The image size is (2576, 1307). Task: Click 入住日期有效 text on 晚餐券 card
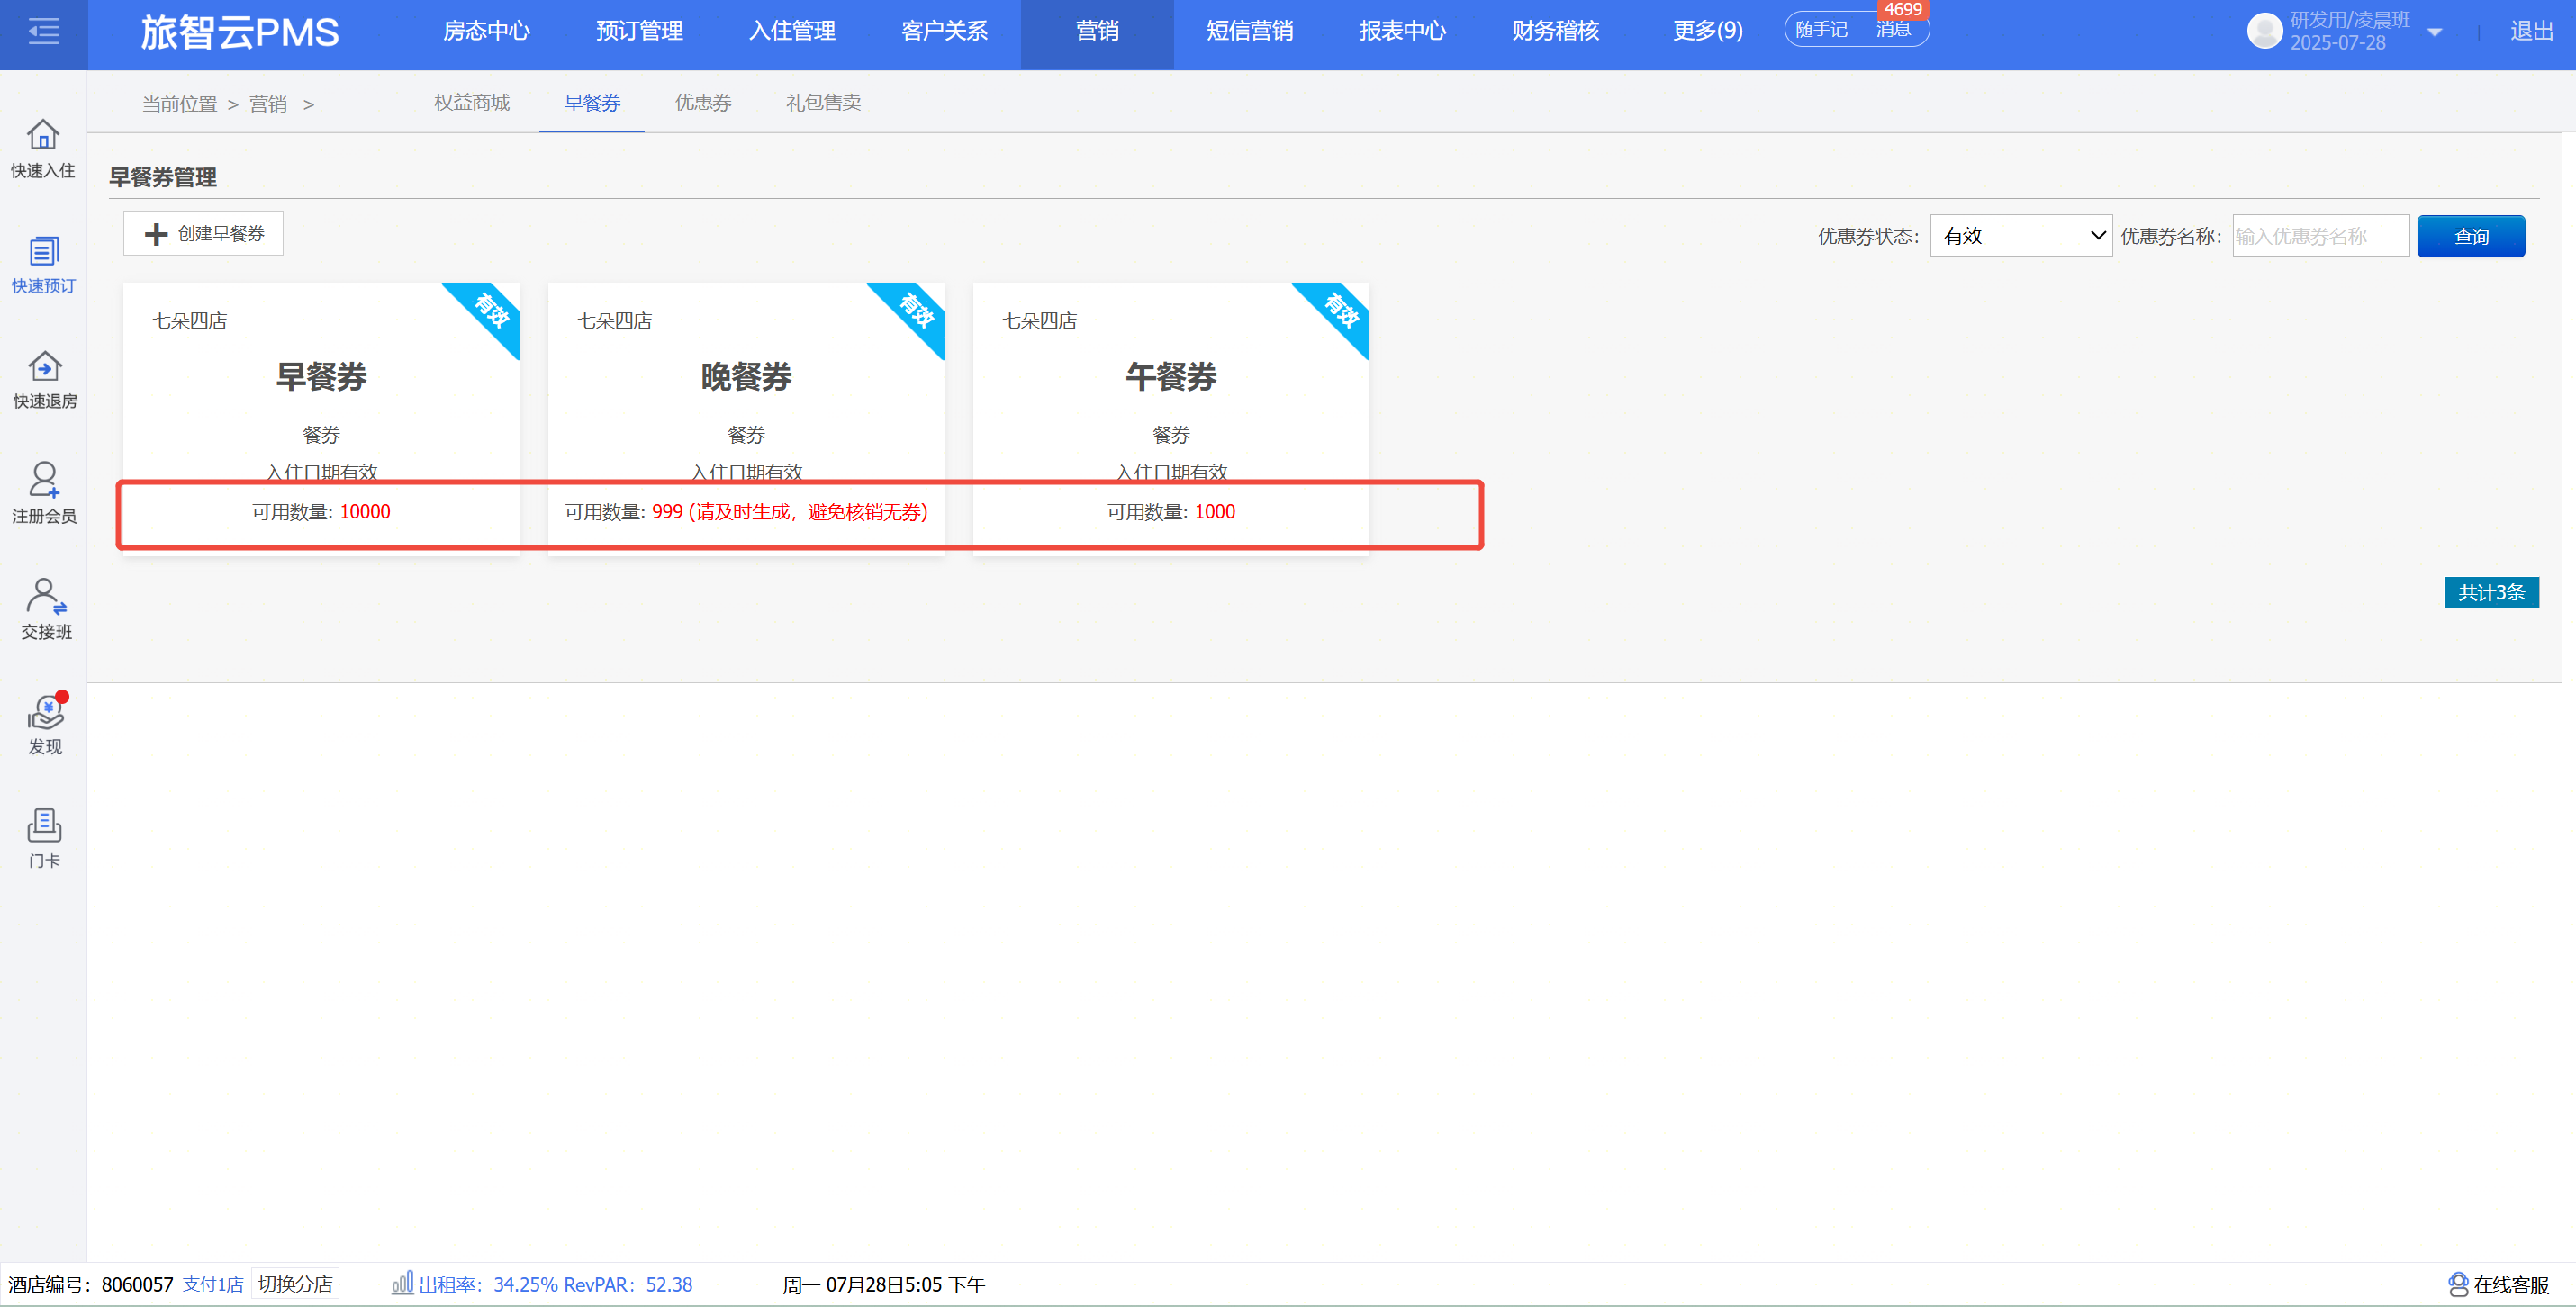point(746,471)
